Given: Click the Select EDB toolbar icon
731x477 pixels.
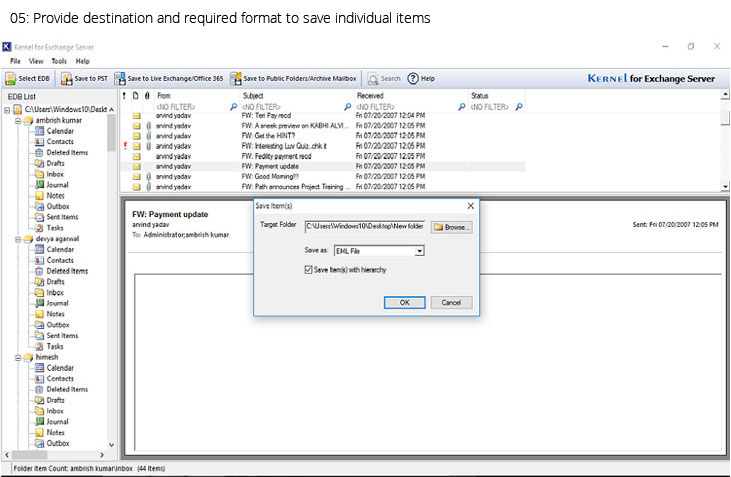Looking at the screenshot, I should coord(11,79).
